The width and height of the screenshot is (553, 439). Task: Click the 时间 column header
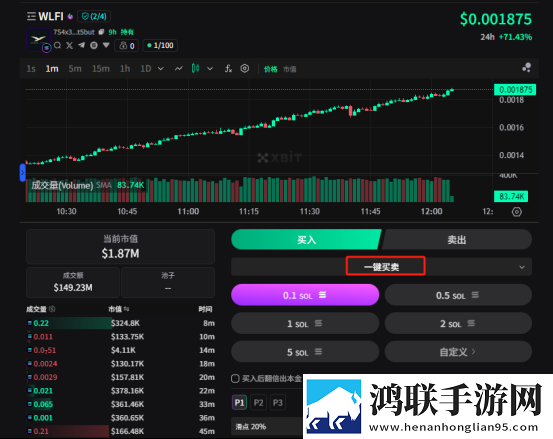tap(205, 309)
